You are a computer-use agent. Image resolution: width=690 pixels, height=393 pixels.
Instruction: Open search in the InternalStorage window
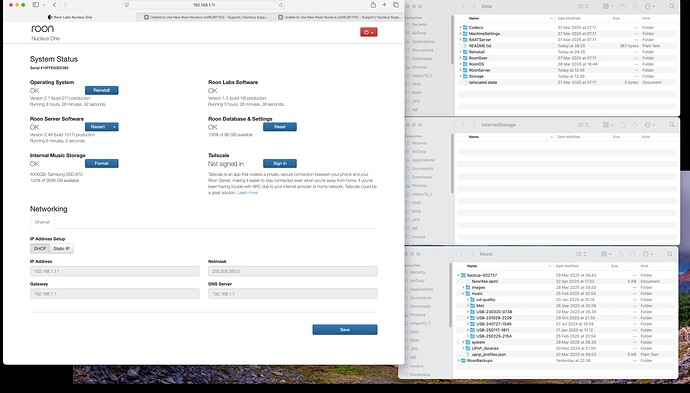[672, 125]
